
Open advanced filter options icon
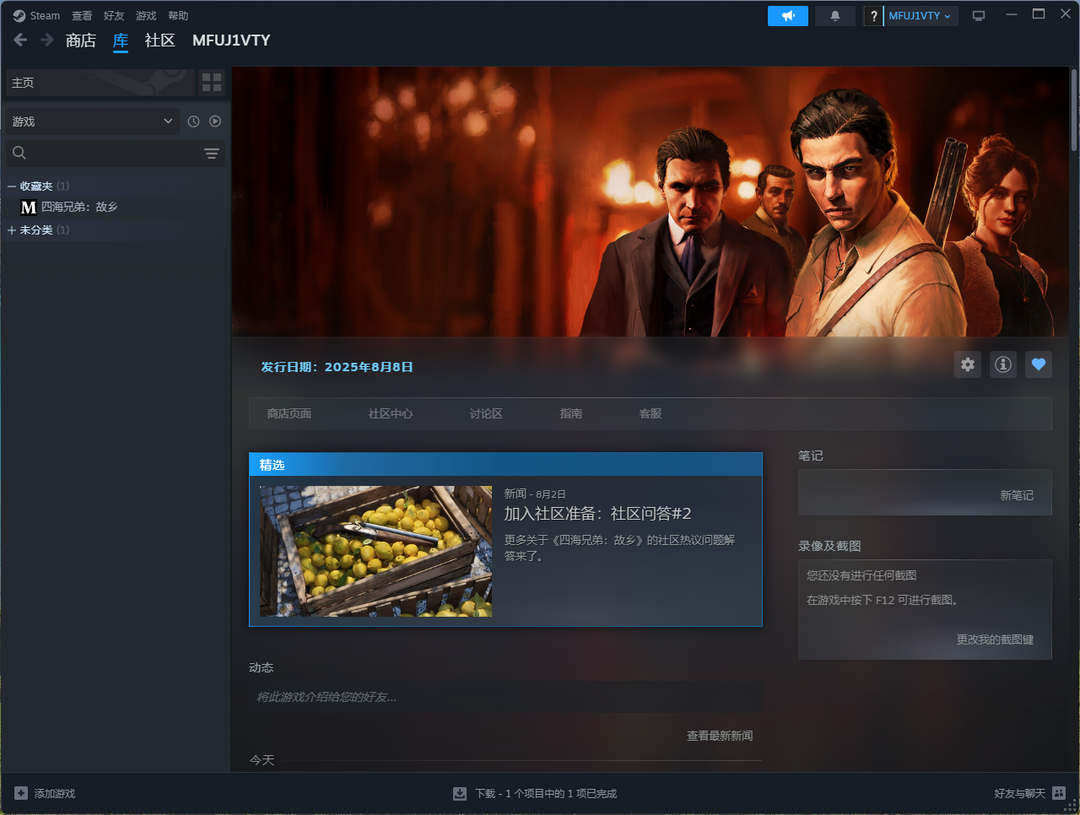211,153
